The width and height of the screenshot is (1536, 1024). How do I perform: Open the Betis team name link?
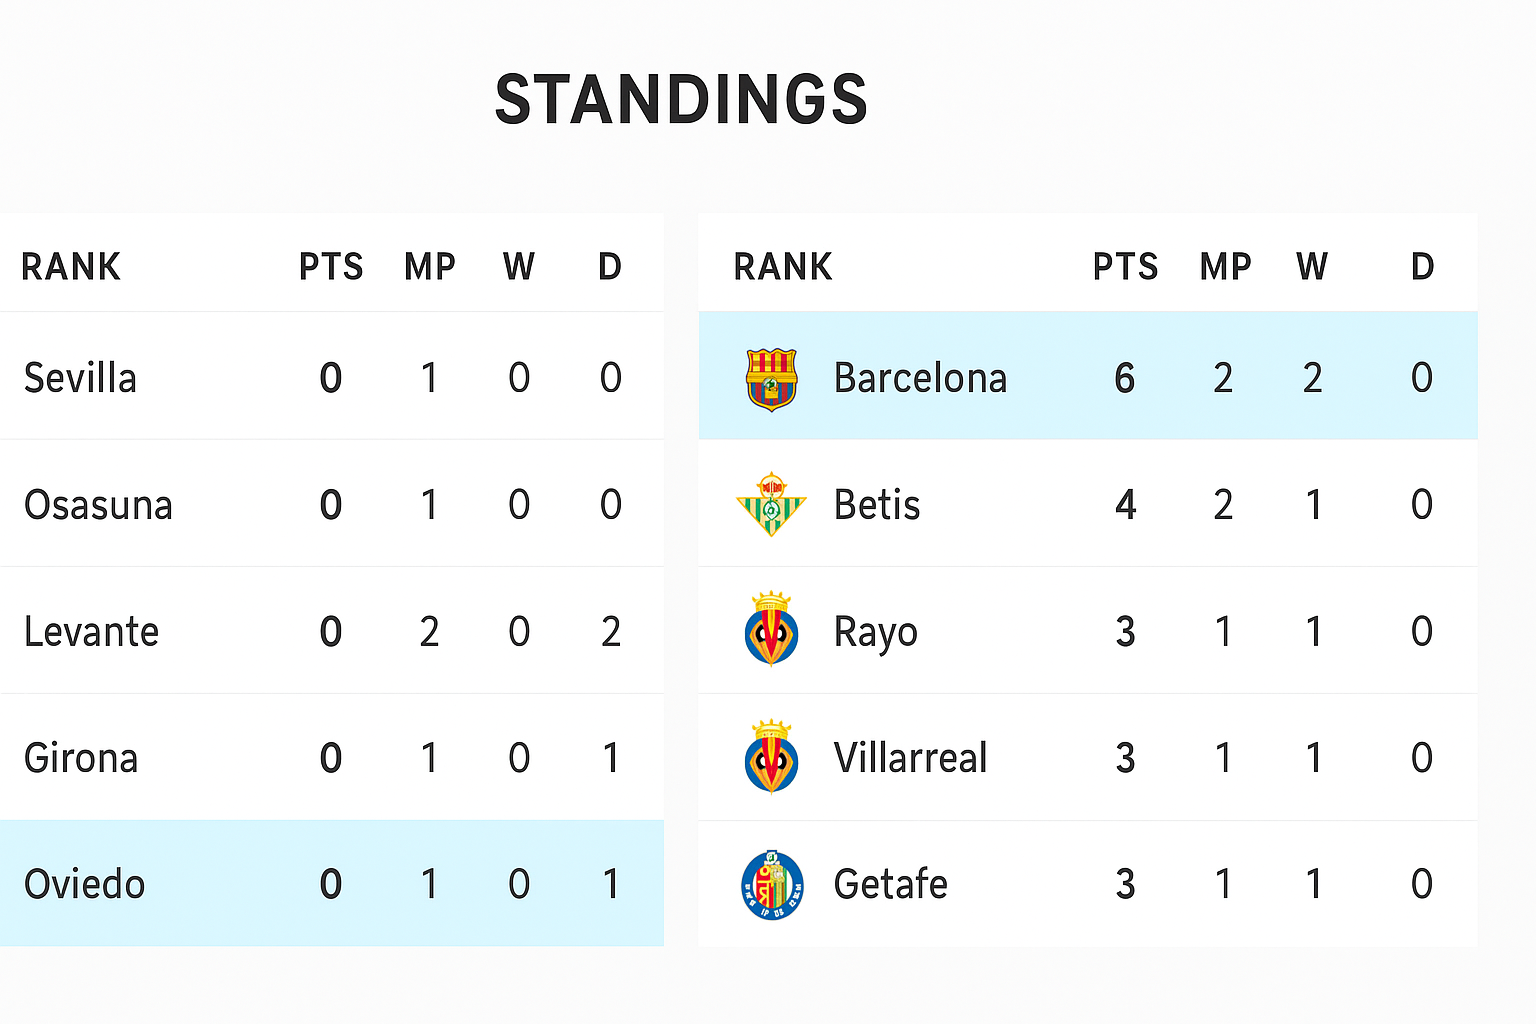876,505
